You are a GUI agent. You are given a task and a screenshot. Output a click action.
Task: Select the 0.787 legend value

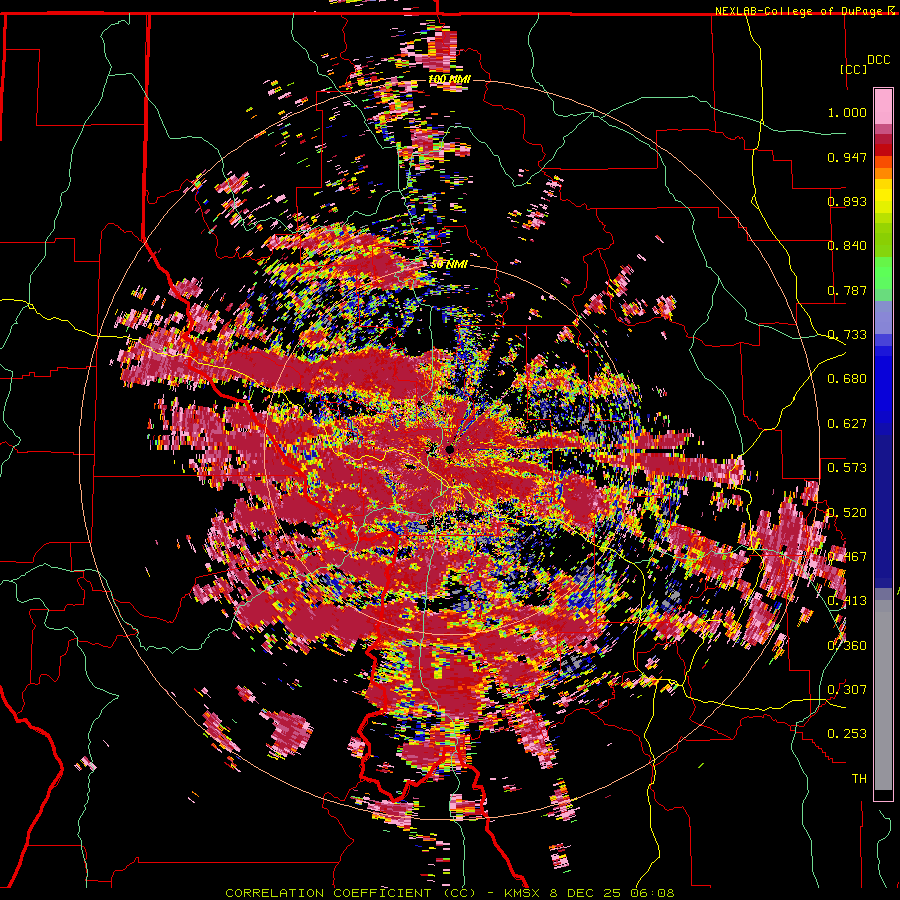click(847, 290)
